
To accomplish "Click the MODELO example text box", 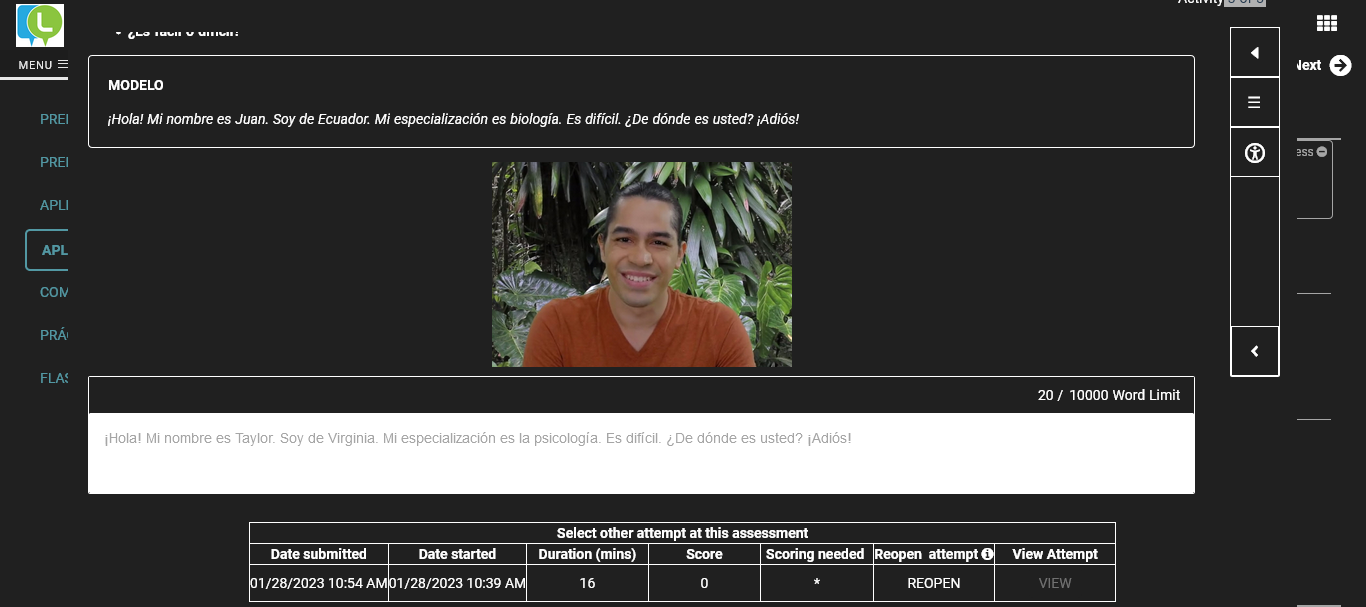I will tap(640, 102).
